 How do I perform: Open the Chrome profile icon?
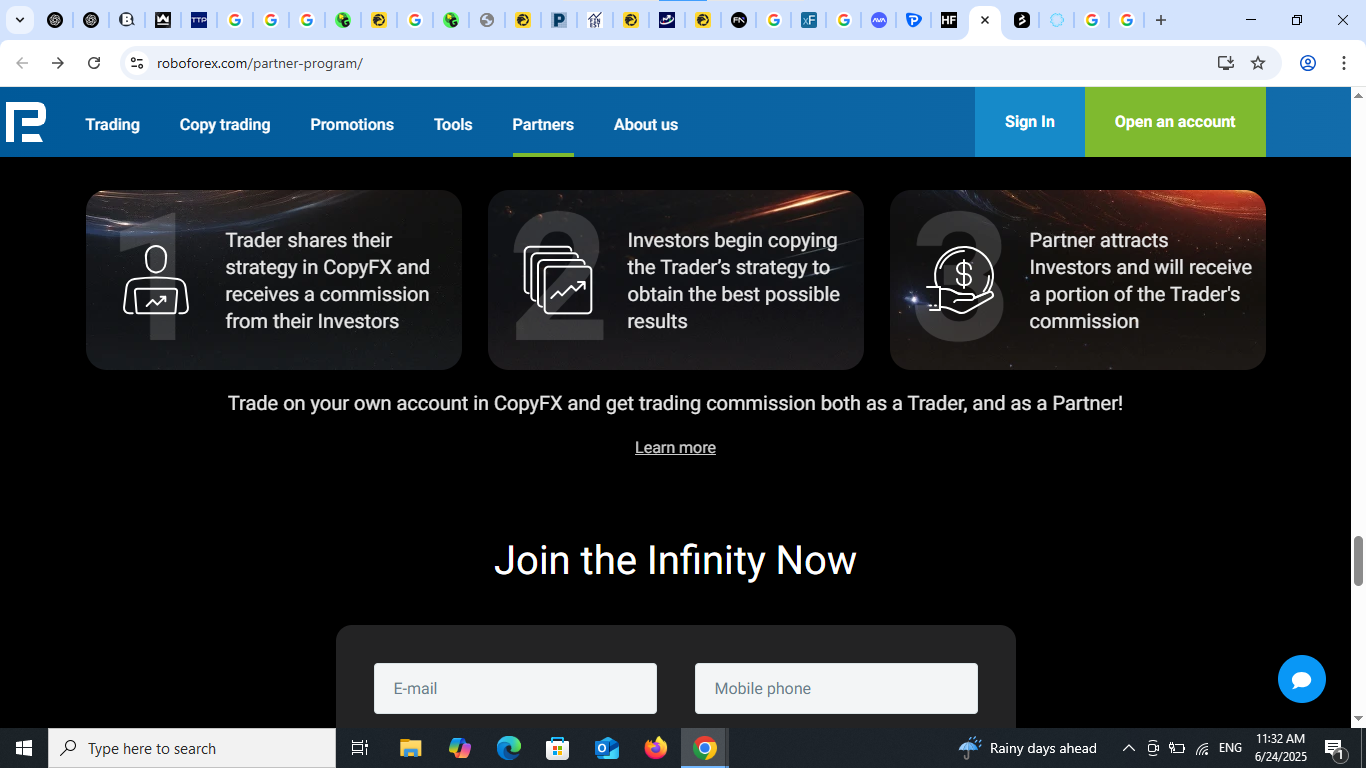1307,63
